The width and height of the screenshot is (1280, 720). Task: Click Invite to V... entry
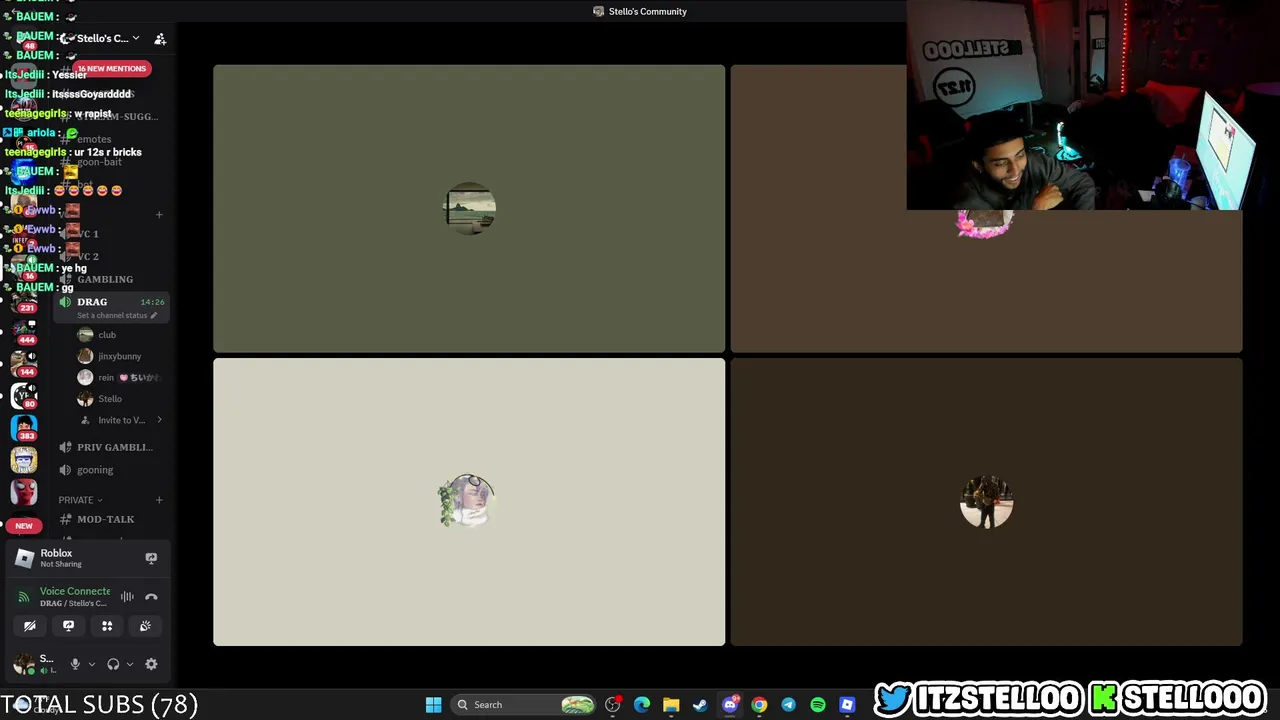point(121,420)
